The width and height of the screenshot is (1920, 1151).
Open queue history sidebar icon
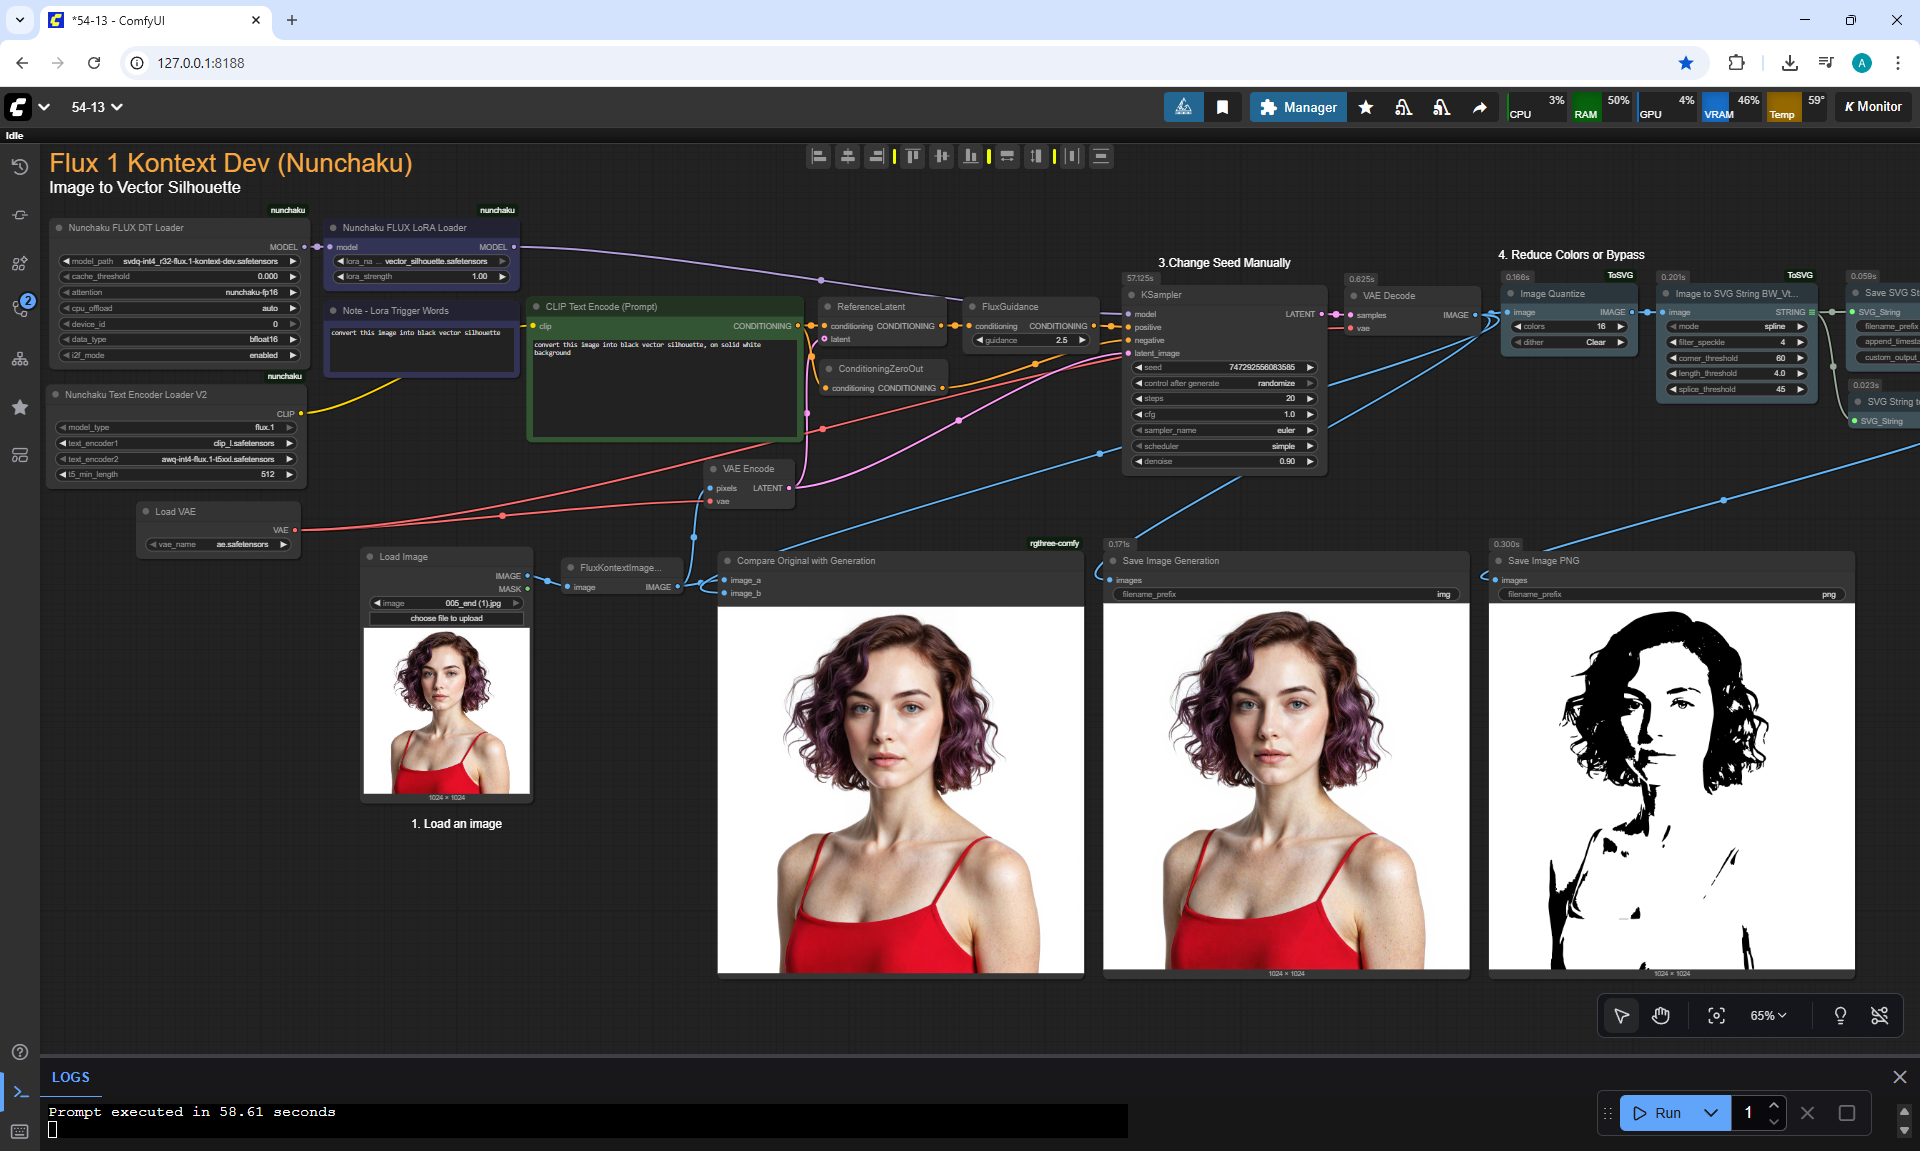pyautogui.click(x=19, y=167)
